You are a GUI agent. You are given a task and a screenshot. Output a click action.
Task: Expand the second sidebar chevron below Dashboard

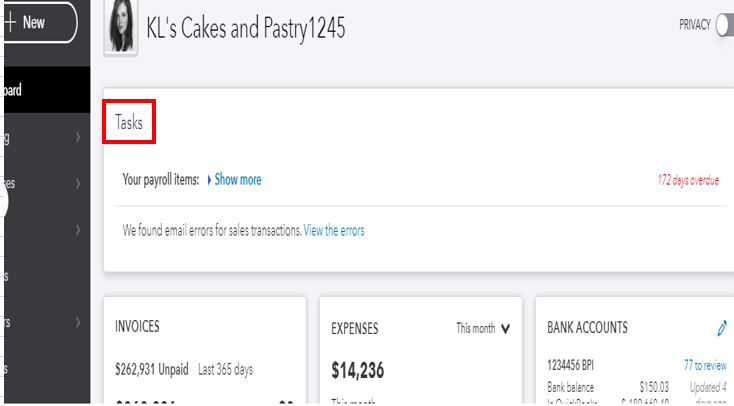(x=77, y=184)
